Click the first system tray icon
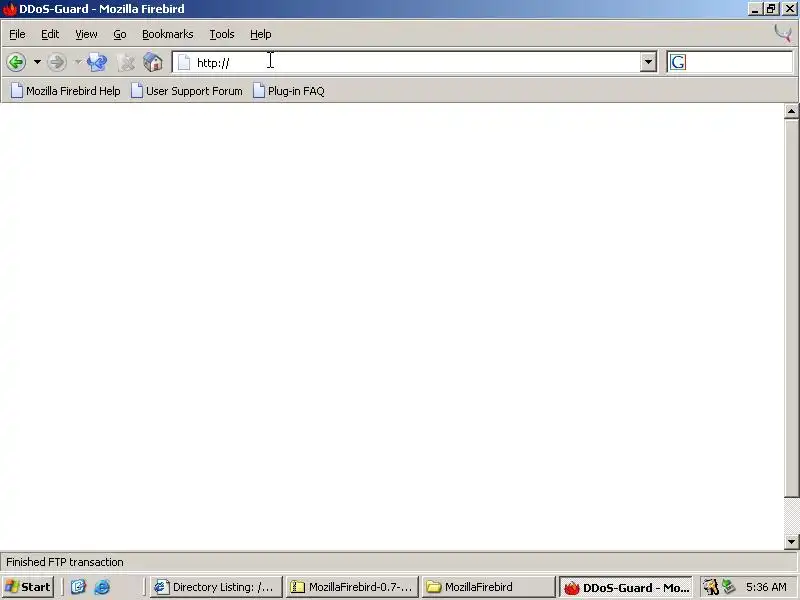The height and width of the screenshot is (600, 800). (x=710, y=587)
